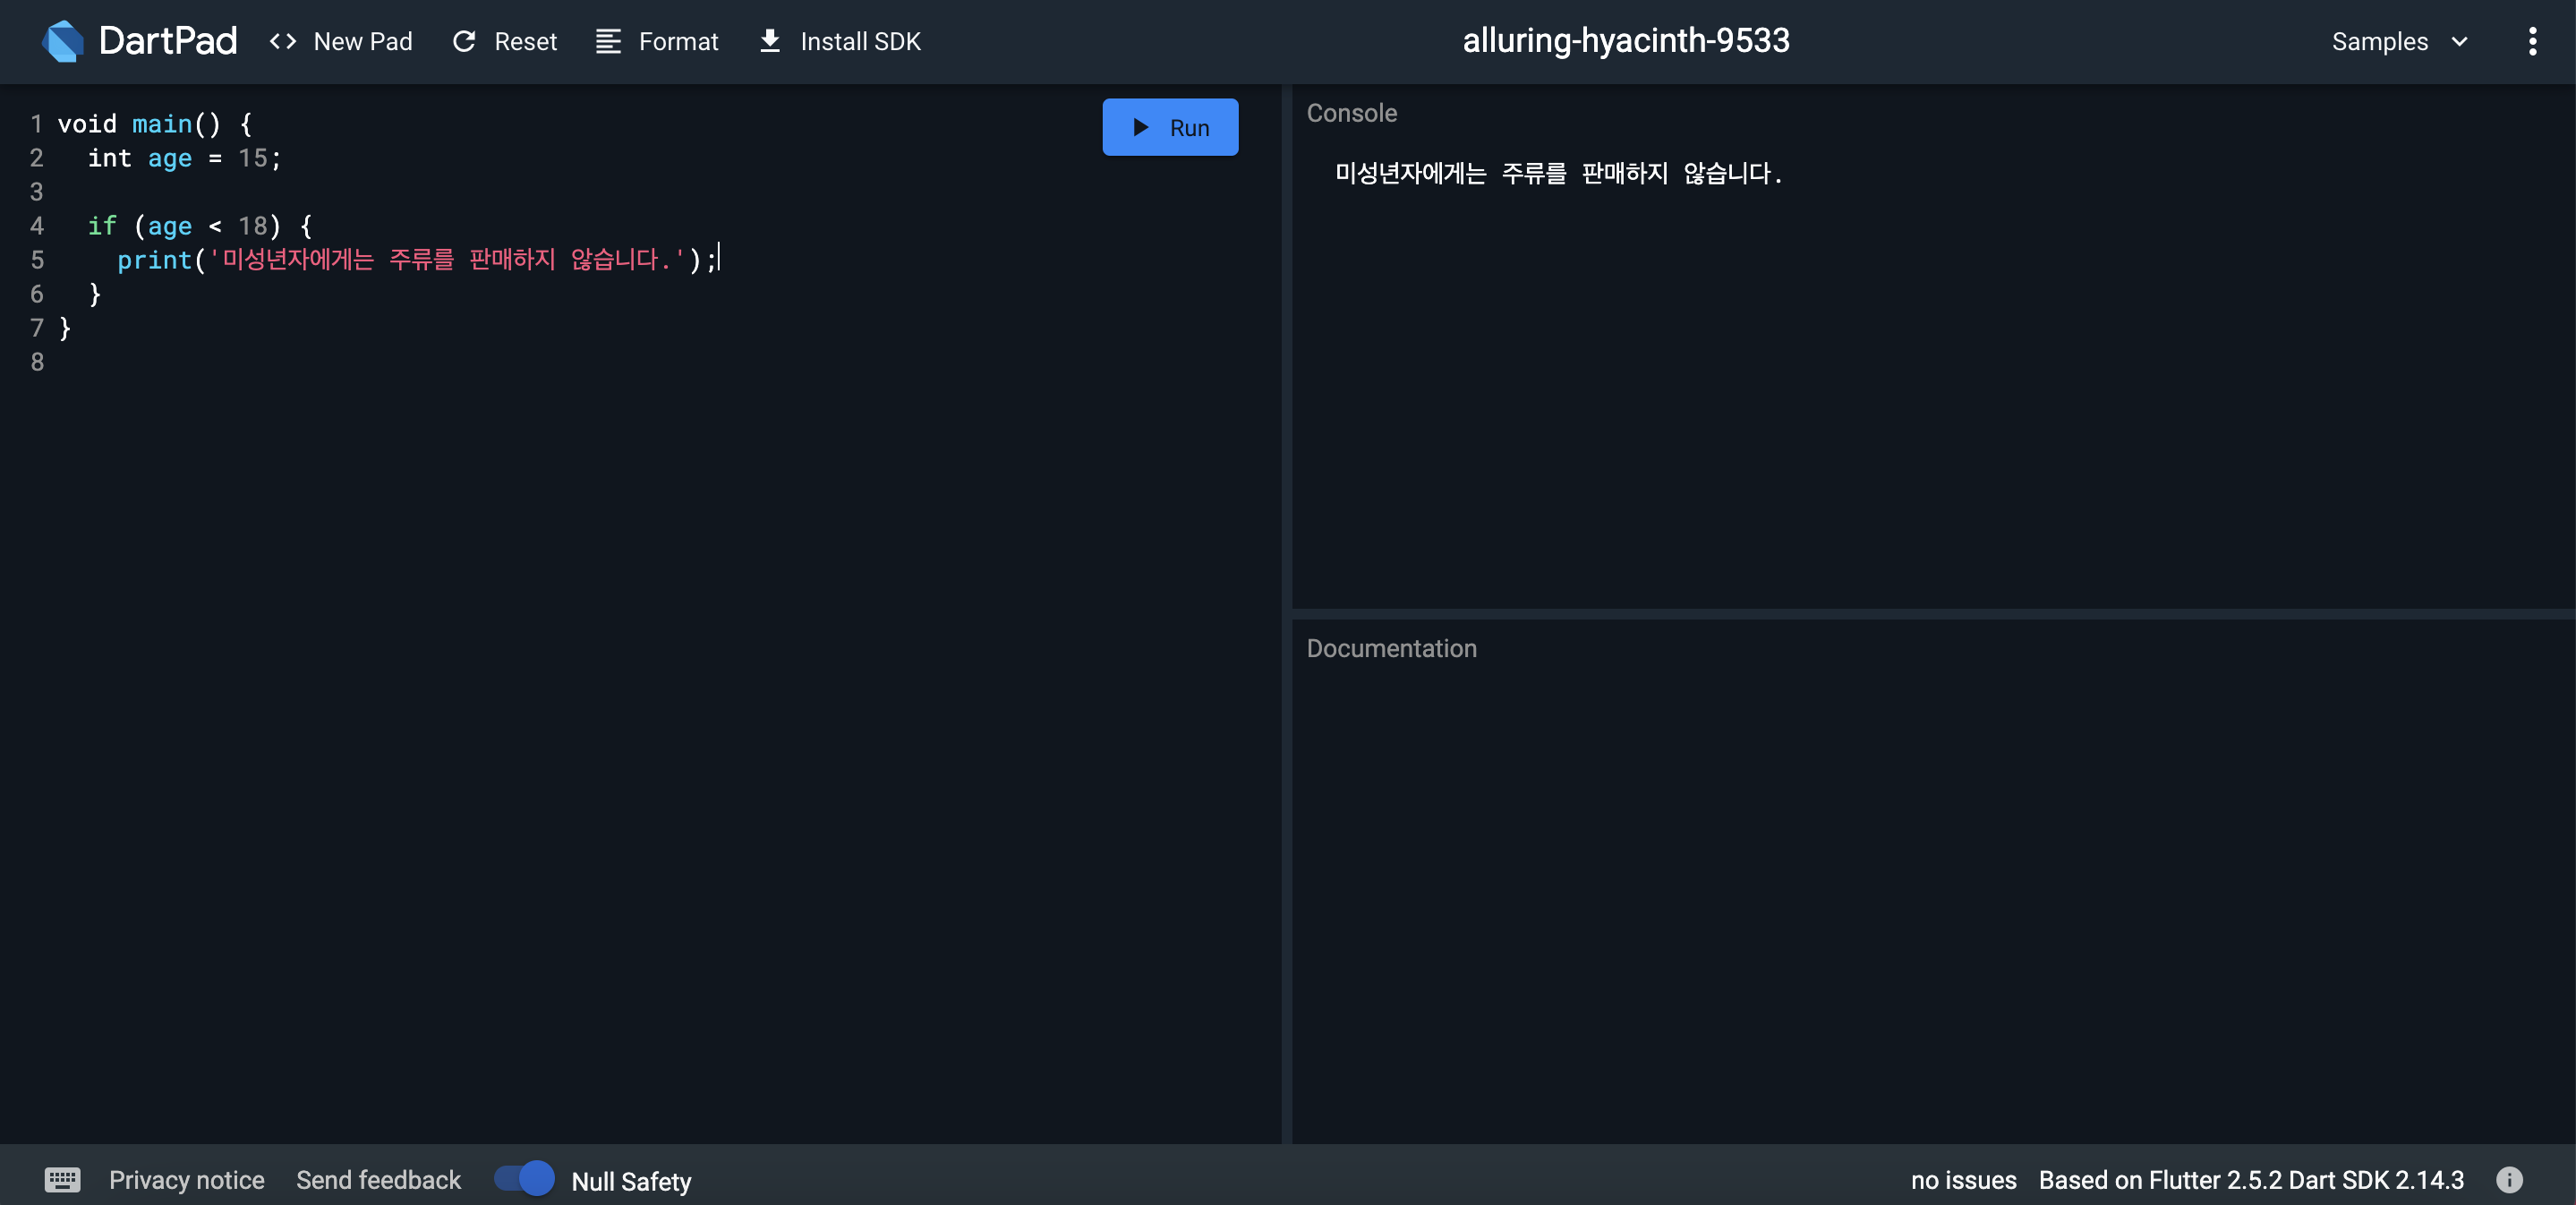Expand Samples using the chevron arrow
The width and height of the screenshot is (2576, 1205).
(x=2460, y=41)
